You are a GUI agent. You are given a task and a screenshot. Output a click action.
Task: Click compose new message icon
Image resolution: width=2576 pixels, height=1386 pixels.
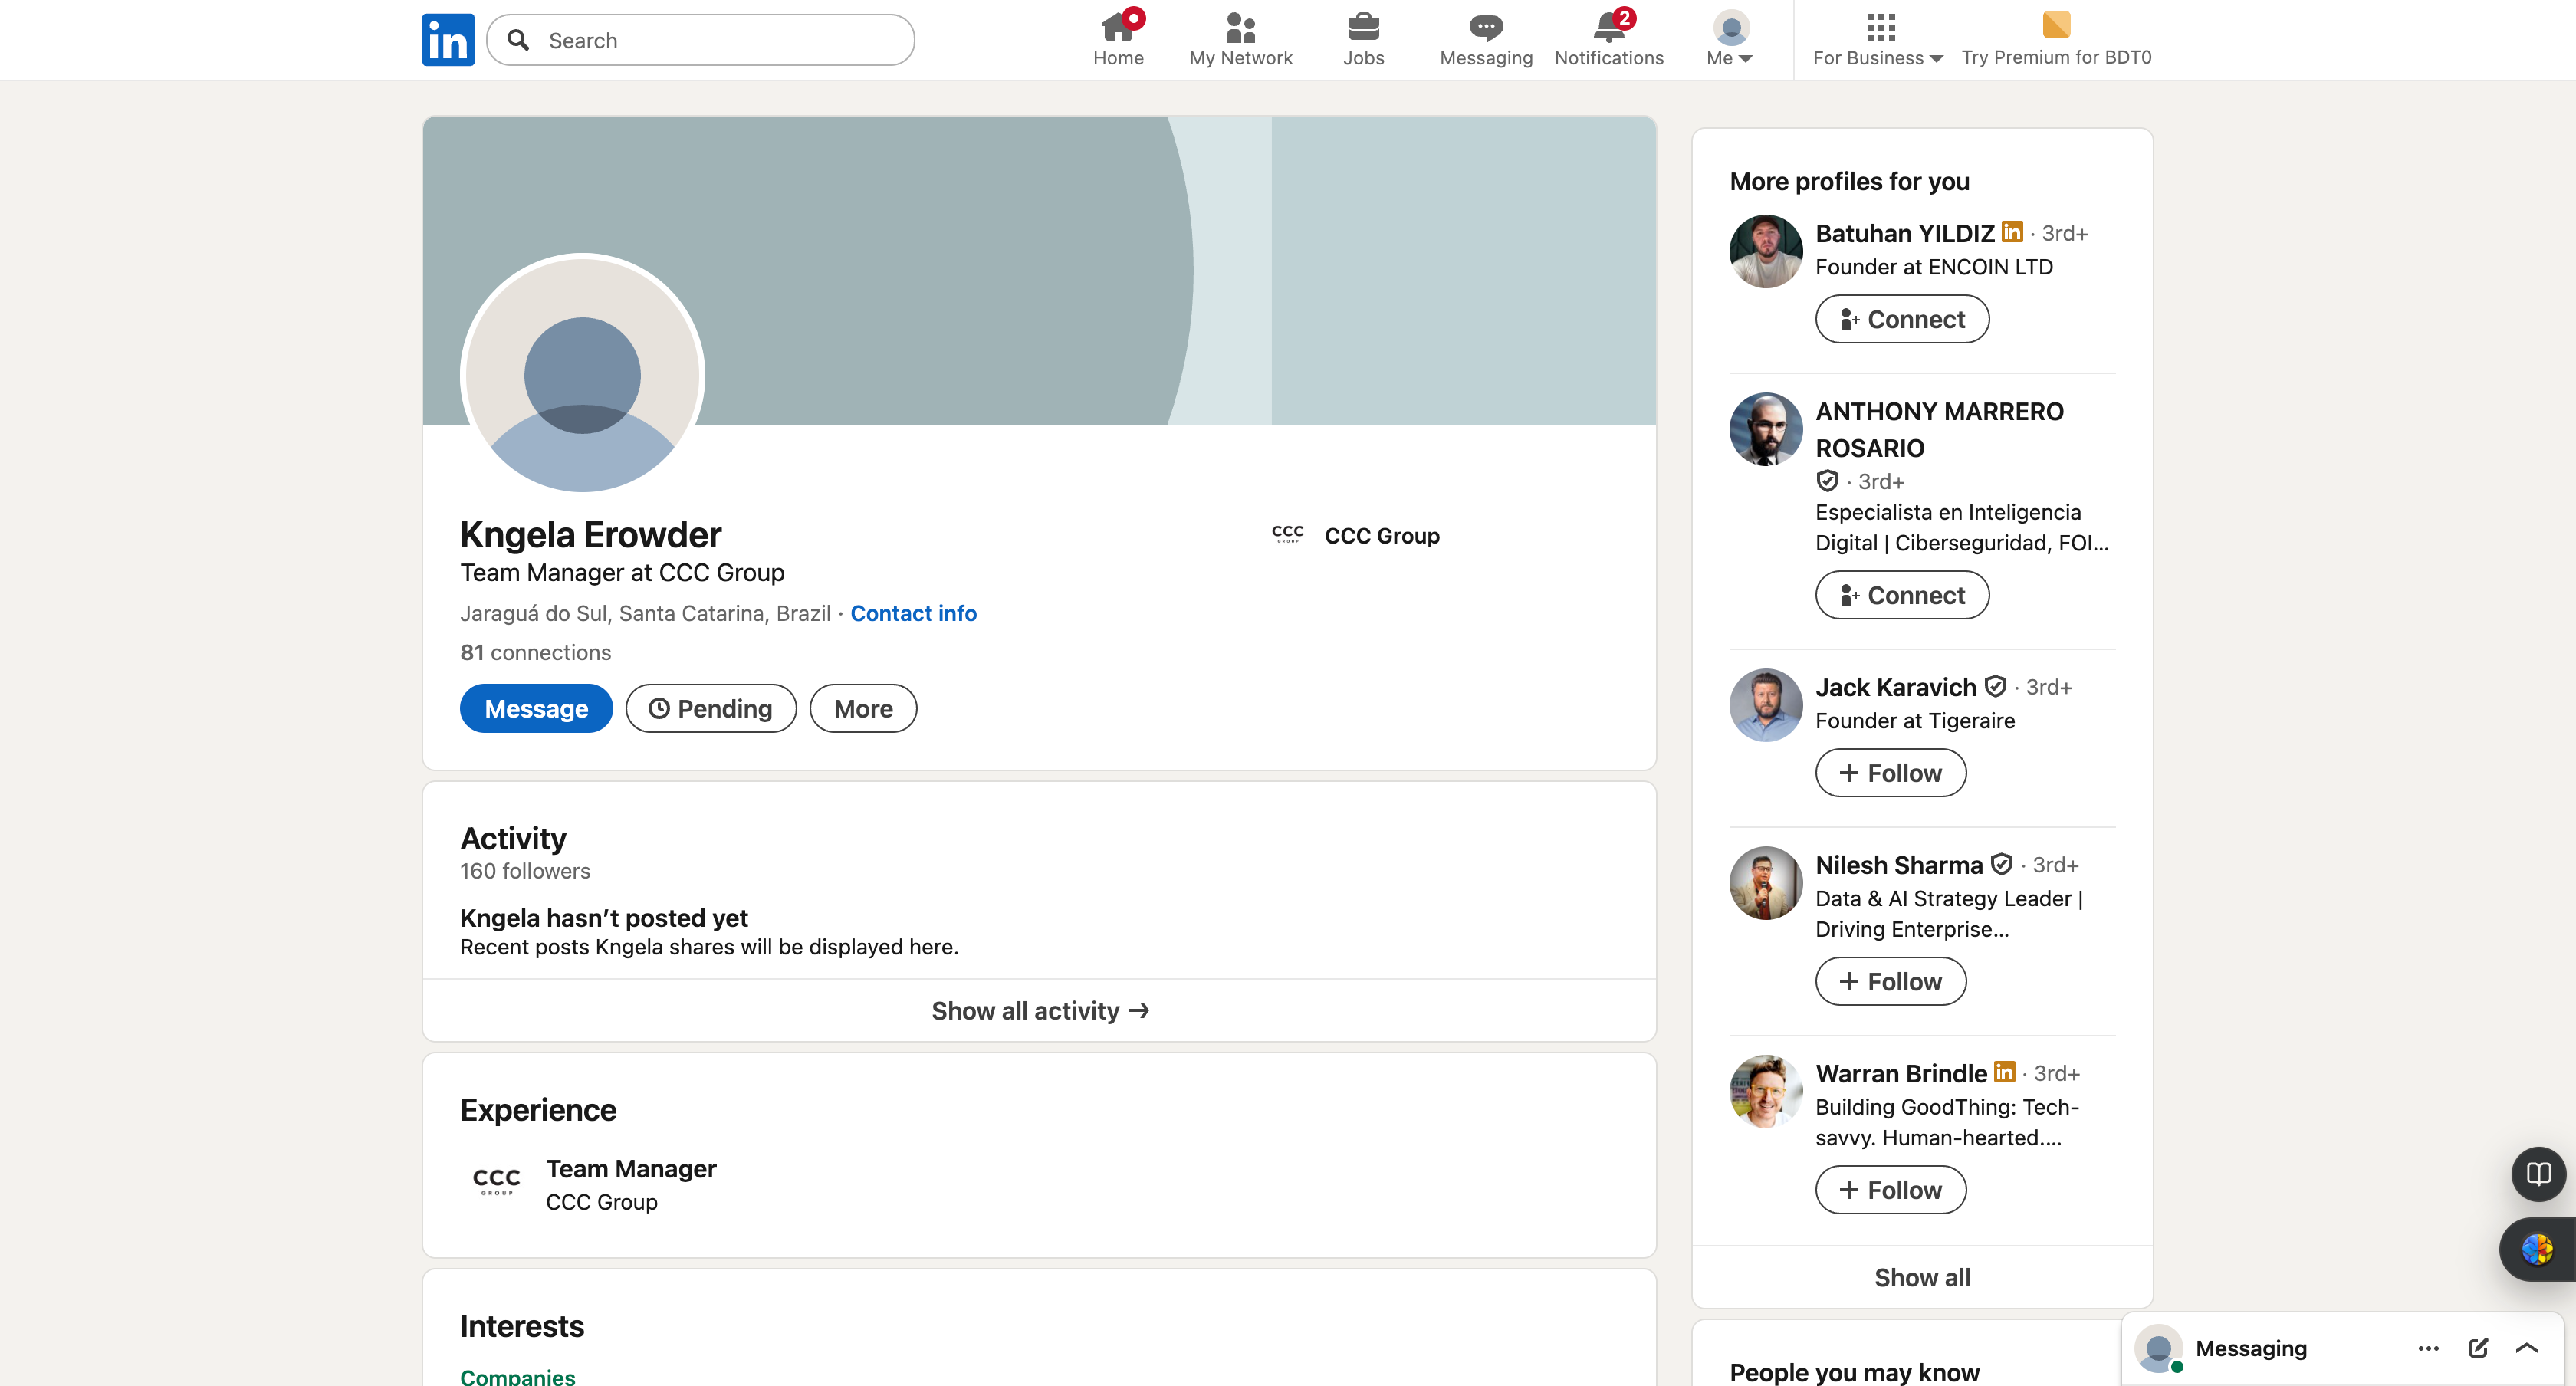tap(2477, 1348)
